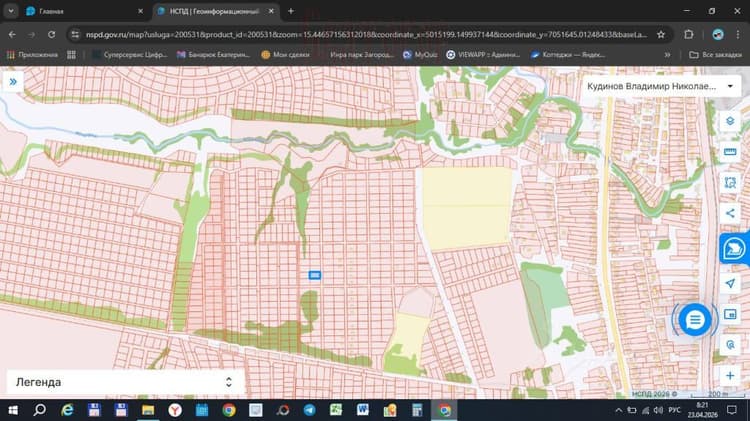This screenshot has width=750, height=421.
Task: Open the map search tool
Action: pyautogui.click(x=730, y=344)
